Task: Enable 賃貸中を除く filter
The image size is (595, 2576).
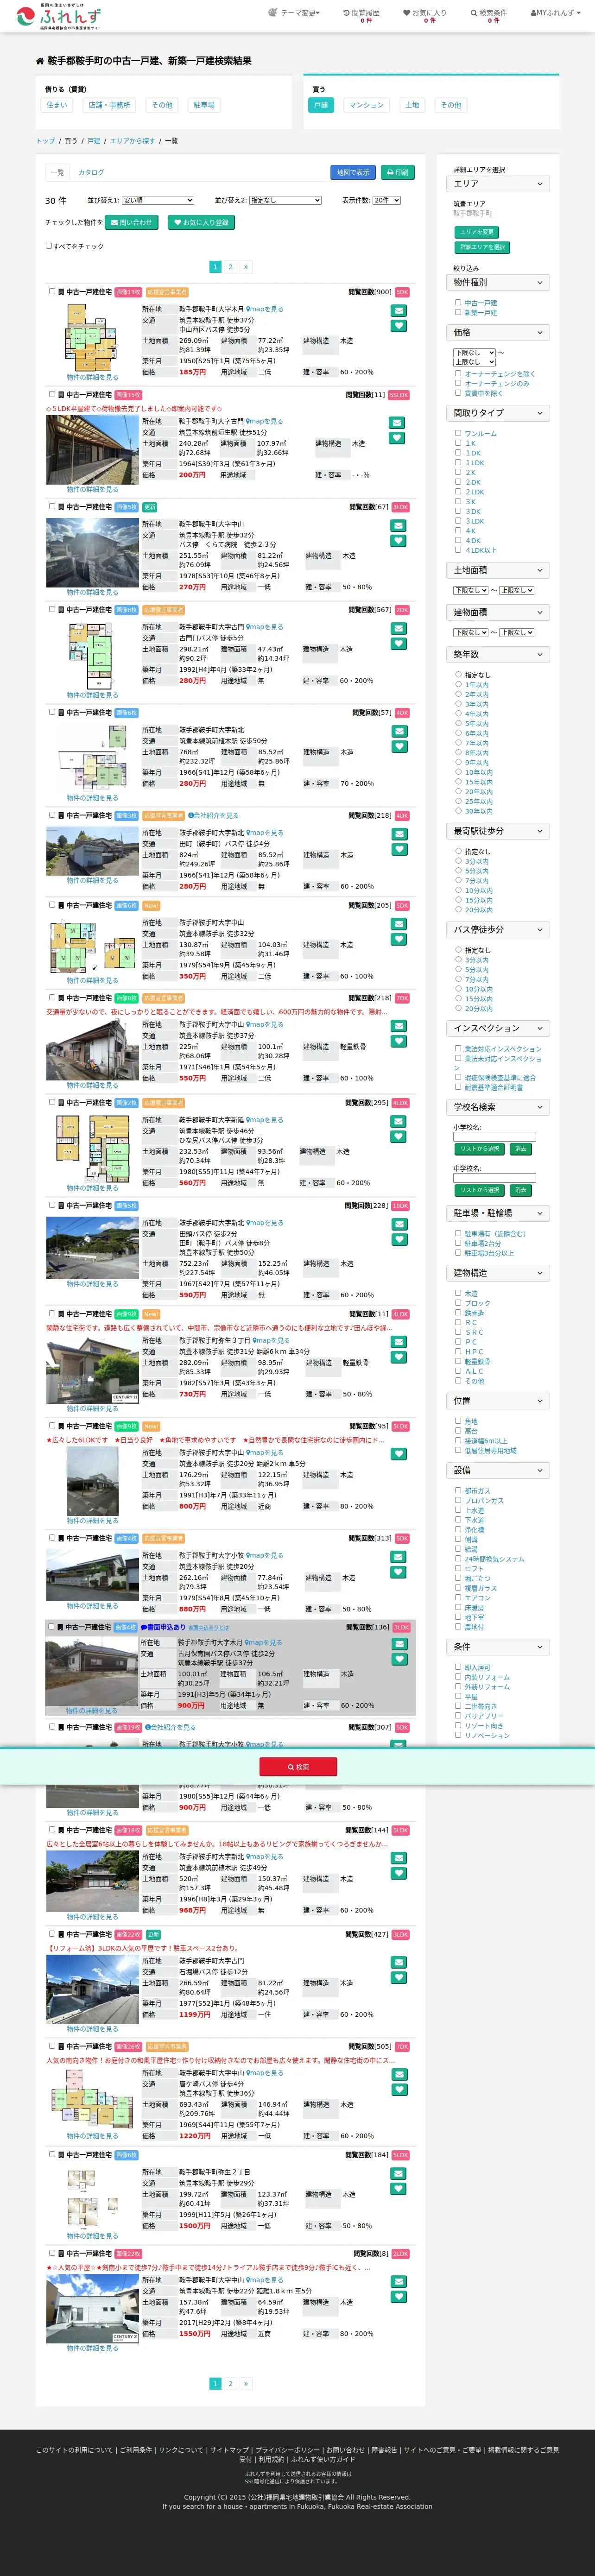Action: (x=458, y=393)
